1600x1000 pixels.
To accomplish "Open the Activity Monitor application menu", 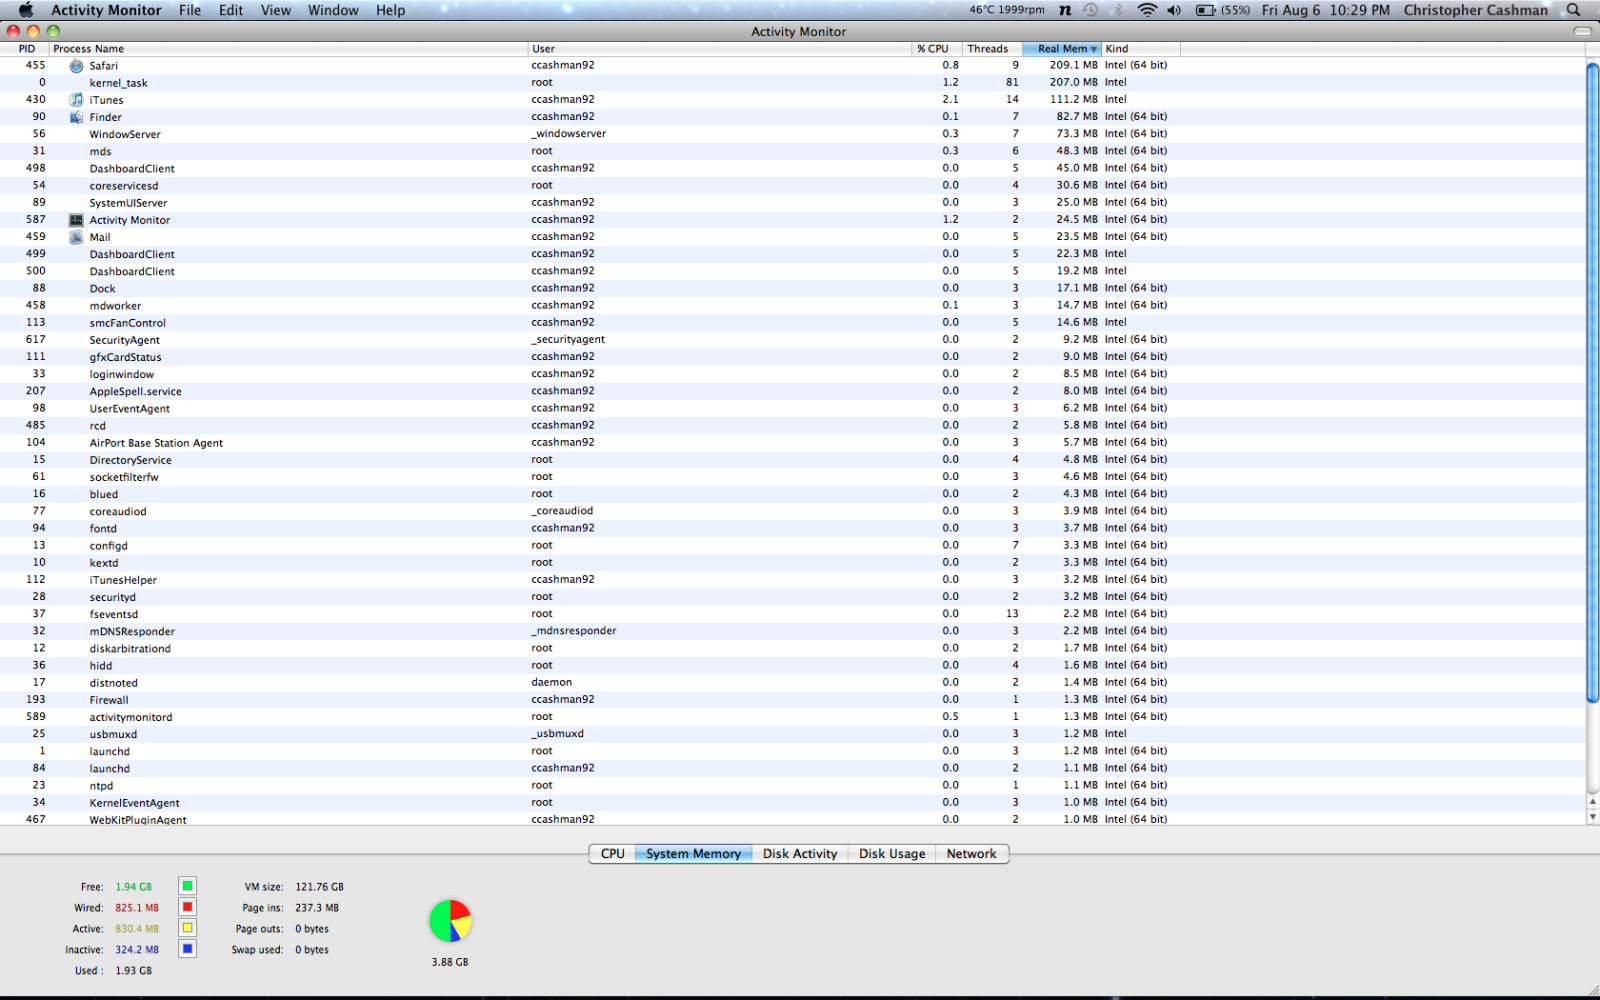I will (x=106, y=10).
